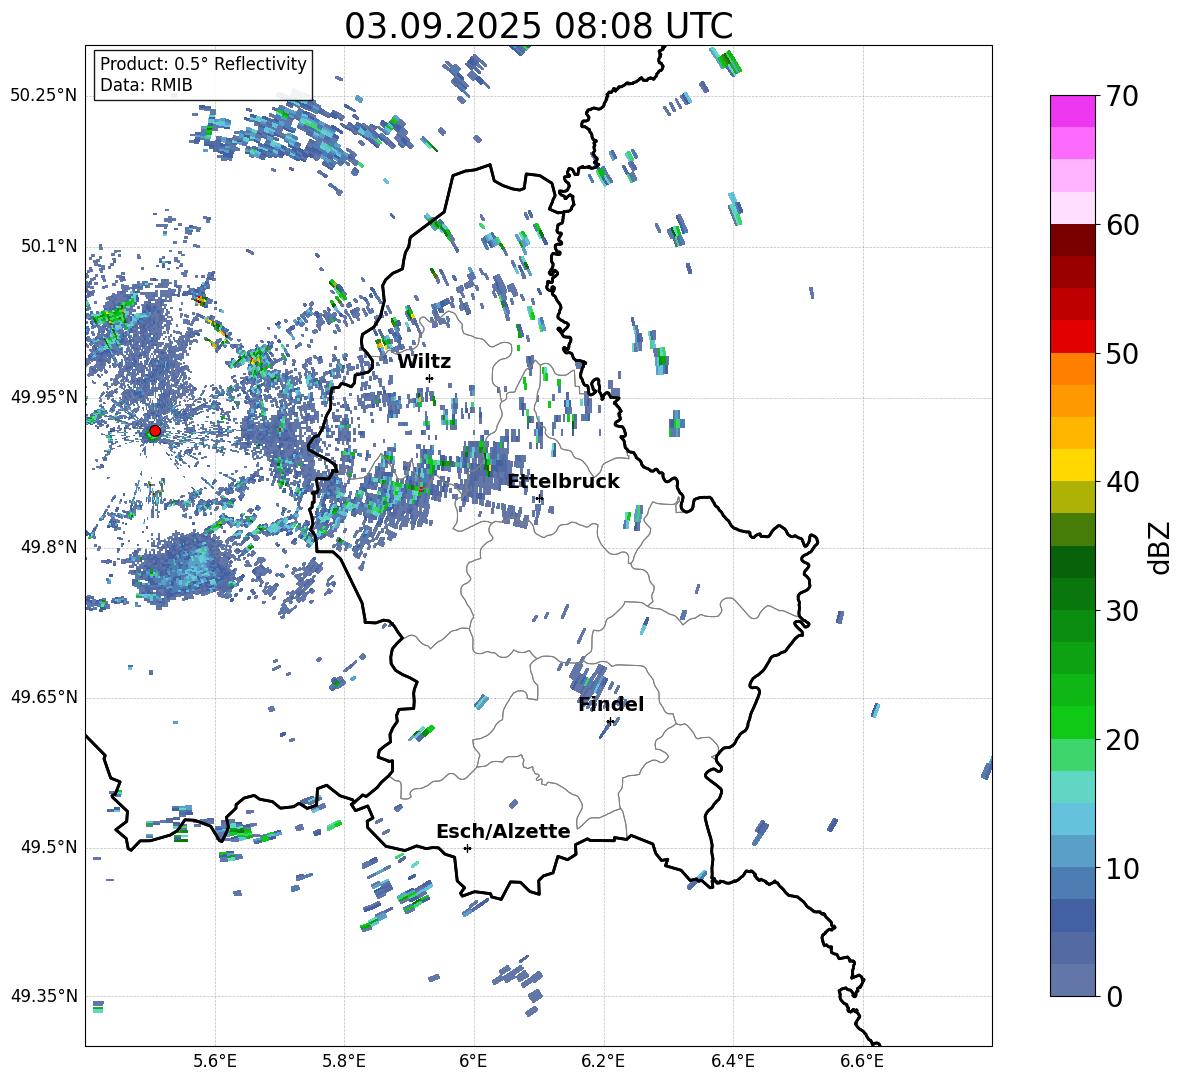Click the magenta top colorbar swatch
Viewport: 1184px width, 1081px height.
pos(1072,111)
